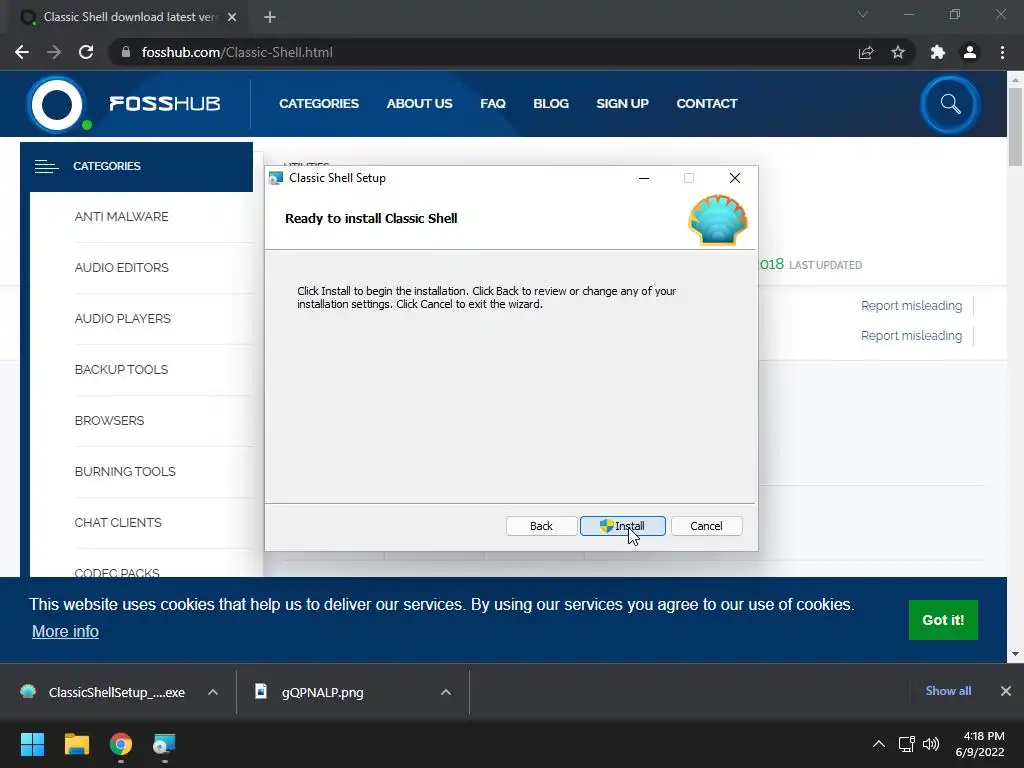Click the Install button in setup wizard
This screenshot has width=1024, height=768.
[622, 526]
